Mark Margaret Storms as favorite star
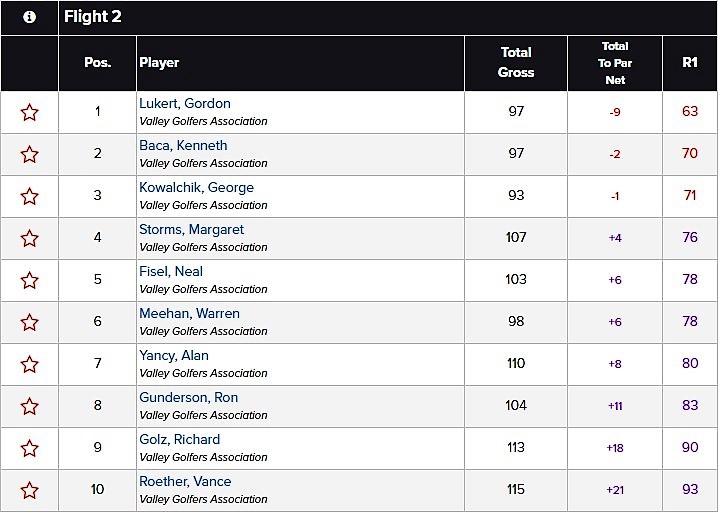 coord(29,238)
